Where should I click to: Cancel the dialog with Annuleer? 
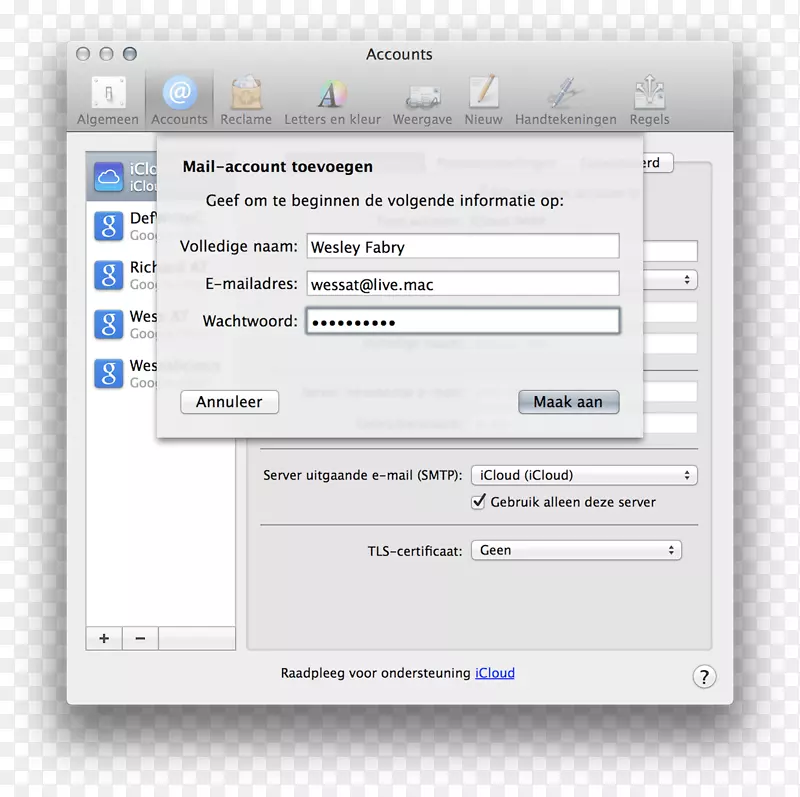229,401
